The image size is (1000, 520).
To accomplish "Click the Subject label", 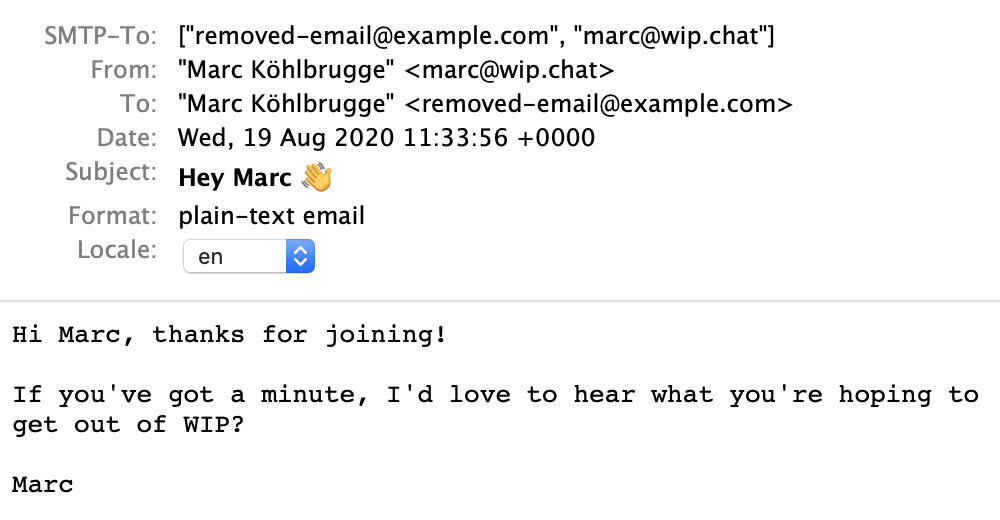I will 111,172.
